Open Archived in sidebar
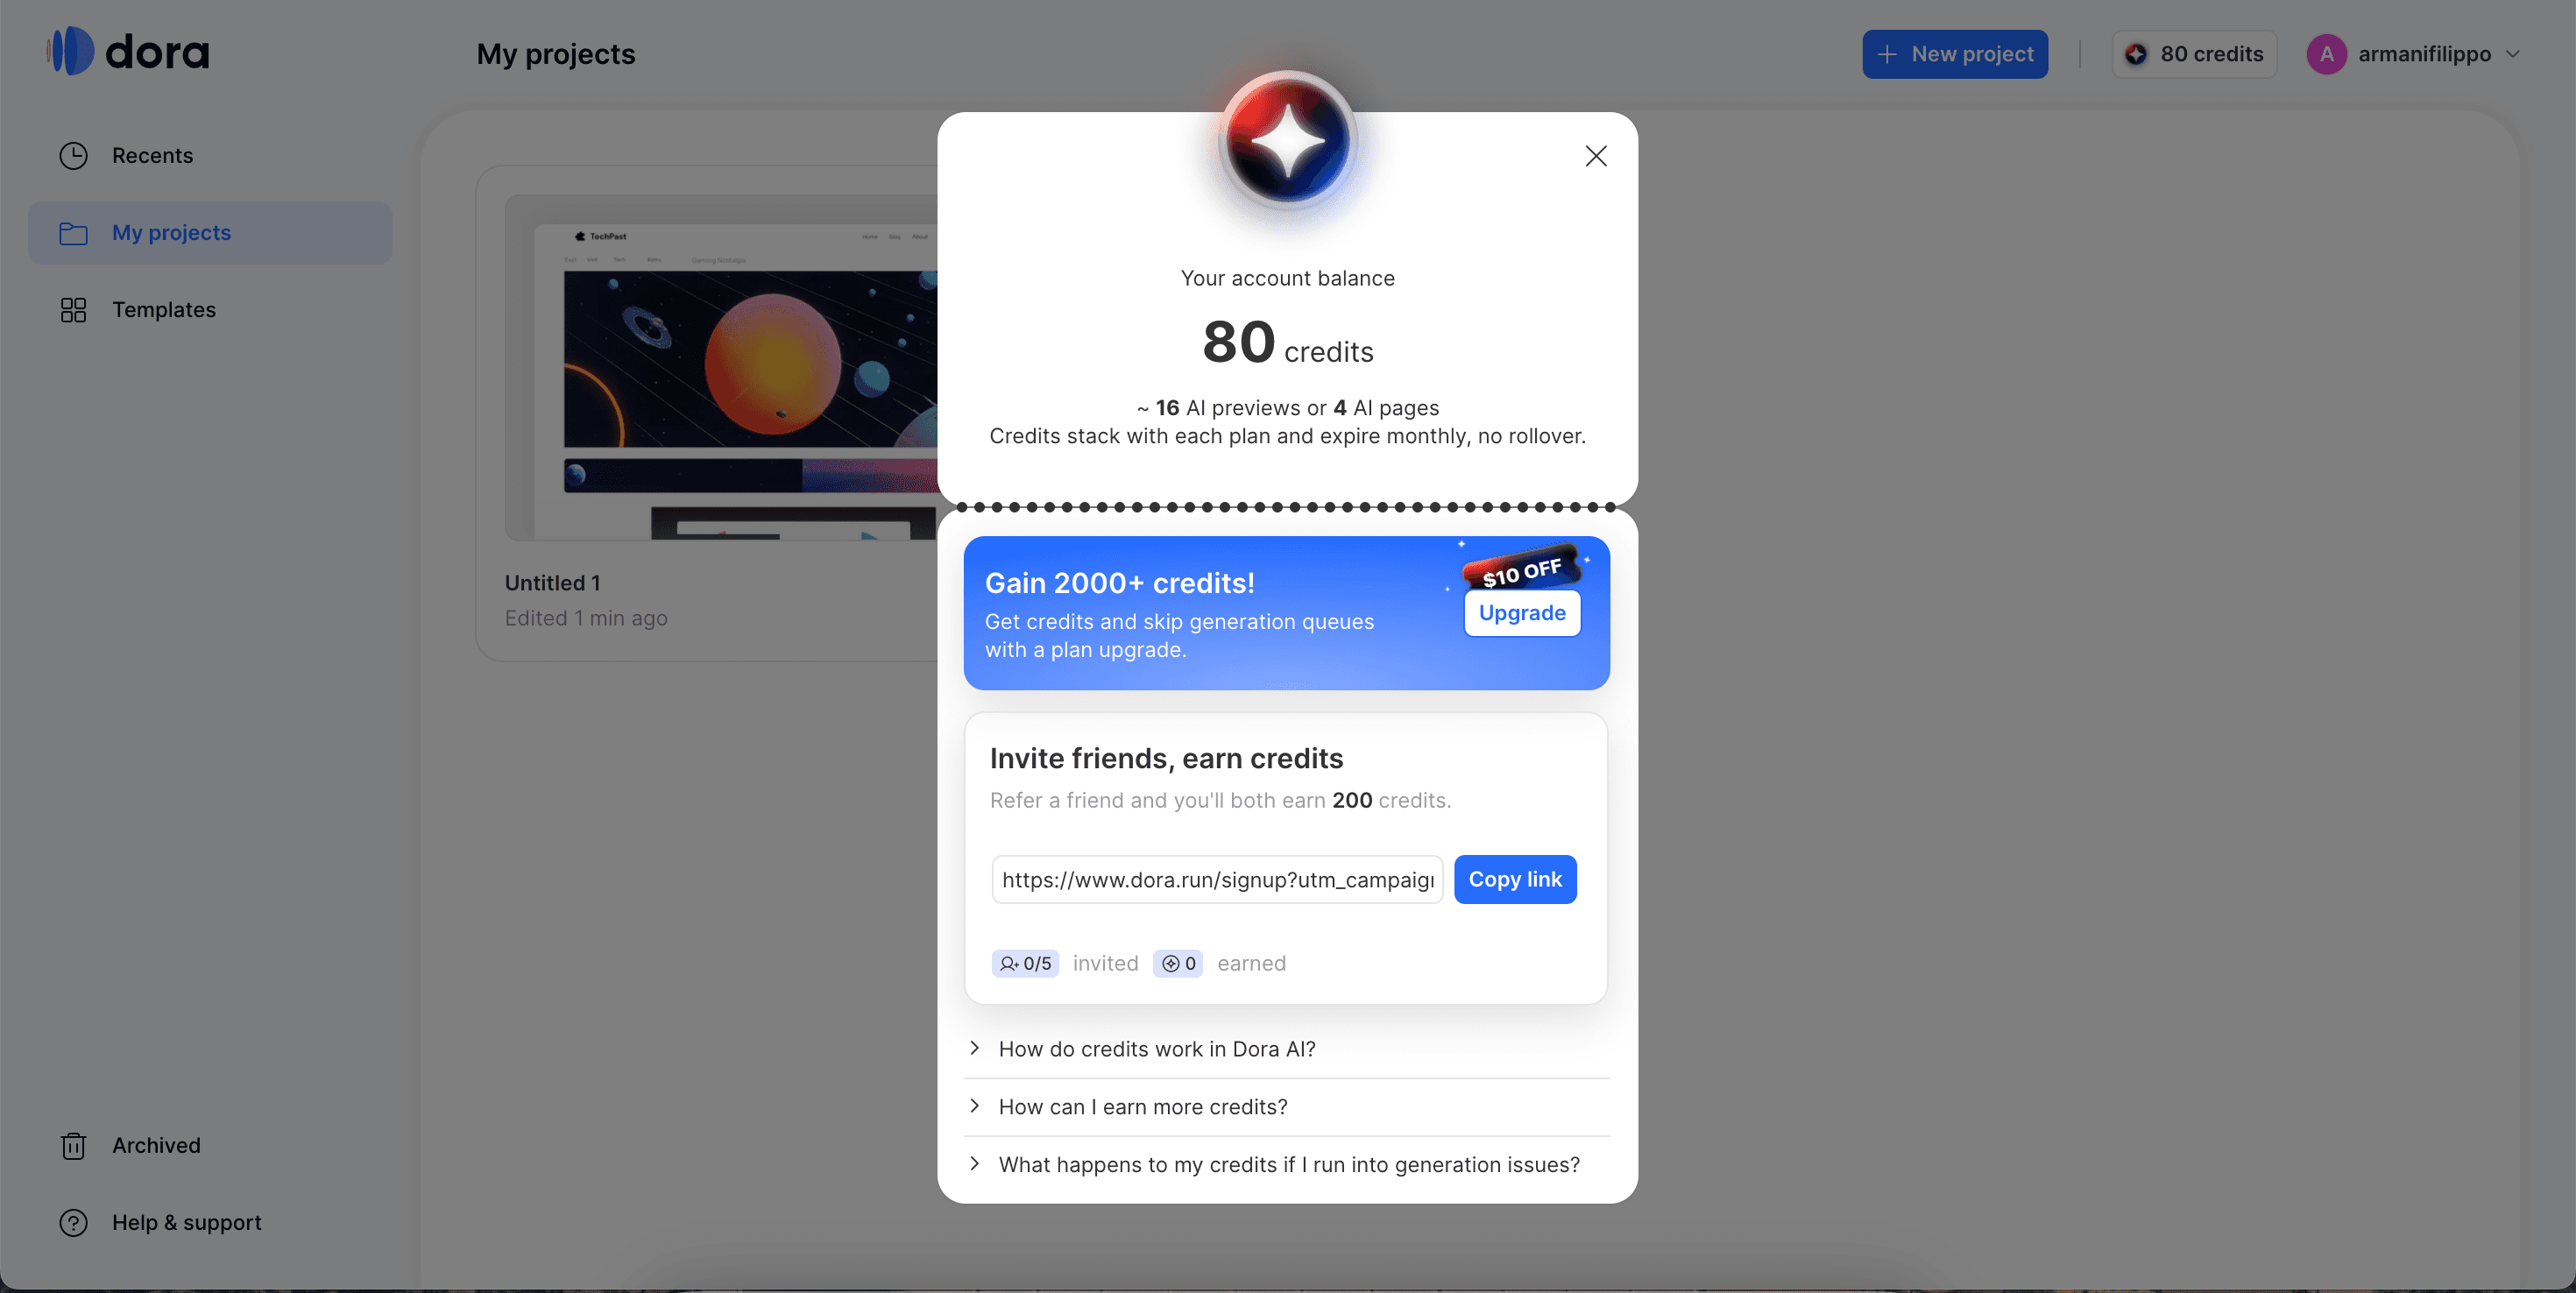2576x1293 pixels. pyautogui.click(x=210, y=1146)
